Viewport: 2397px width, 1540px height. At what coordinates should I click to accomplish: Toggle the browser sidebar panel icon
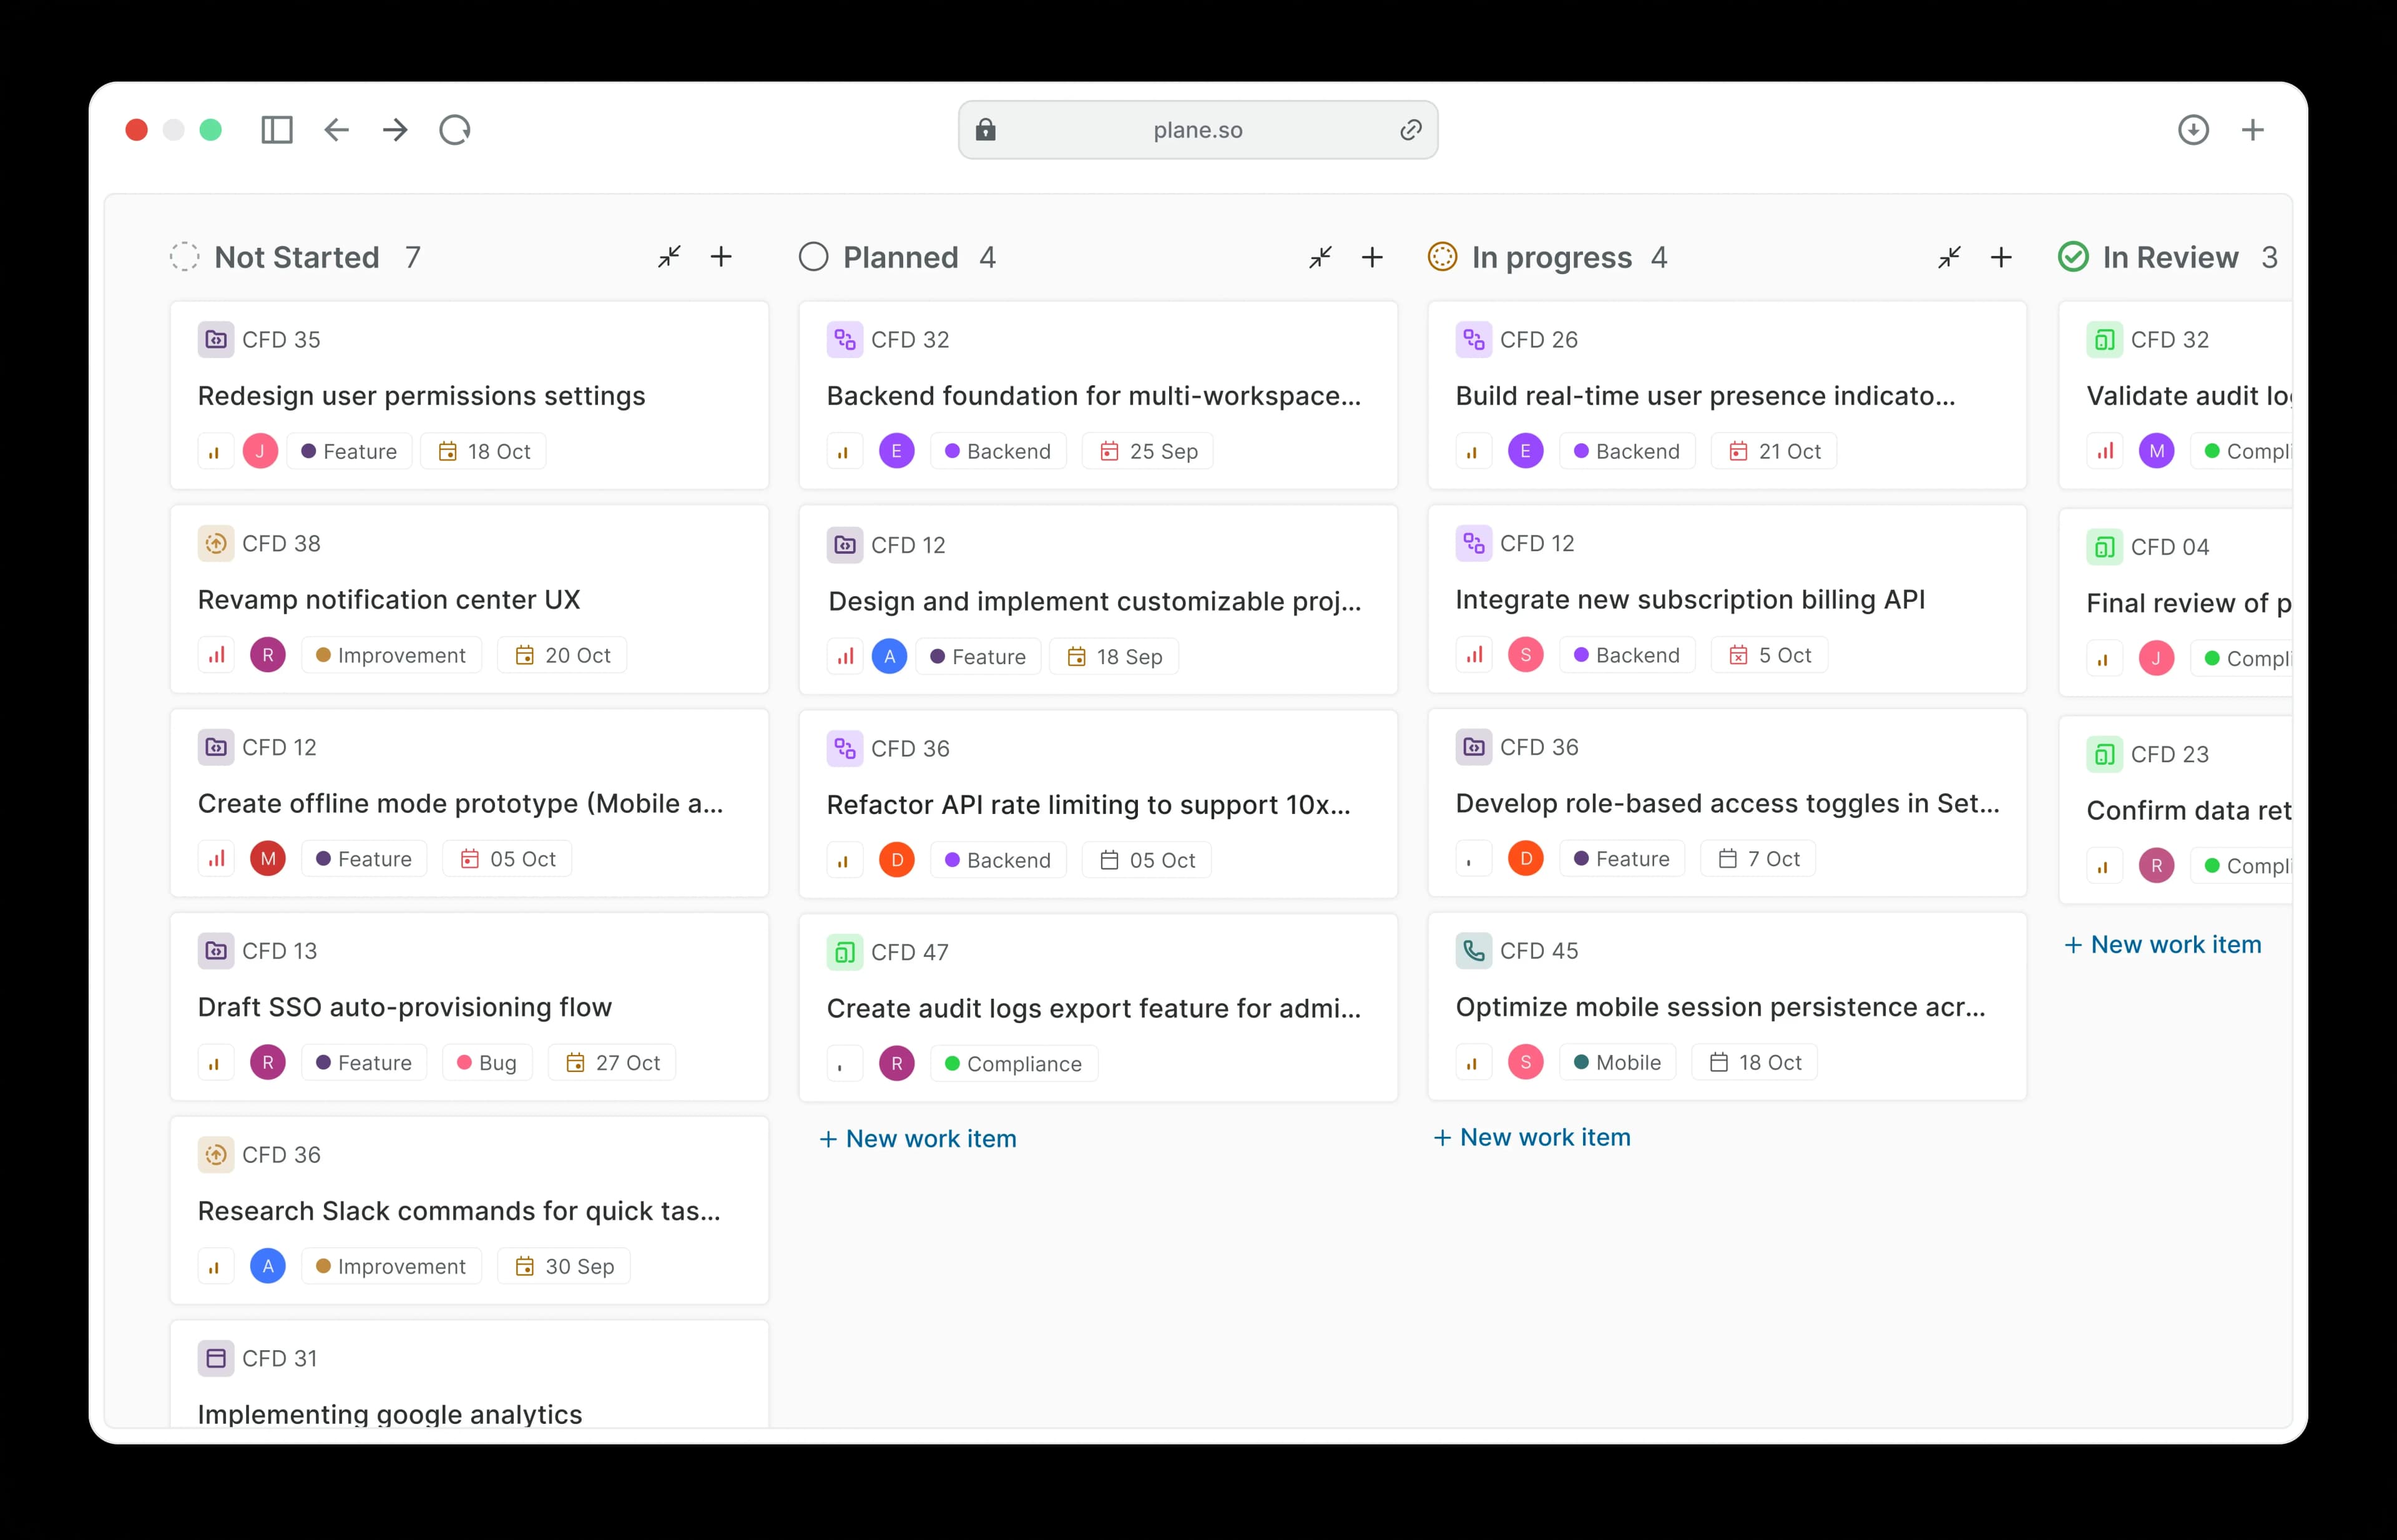[277, 130]
